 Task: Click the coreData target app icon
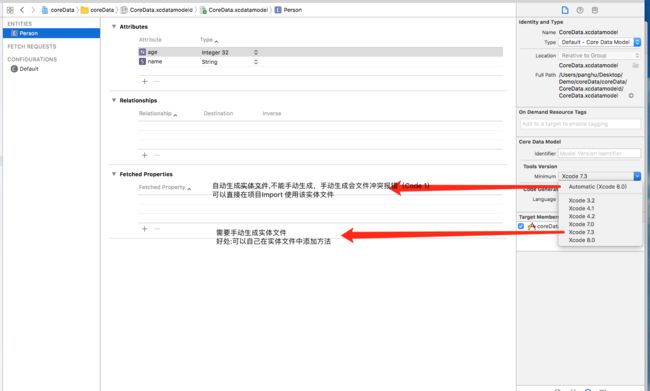[x=531, y=226]
